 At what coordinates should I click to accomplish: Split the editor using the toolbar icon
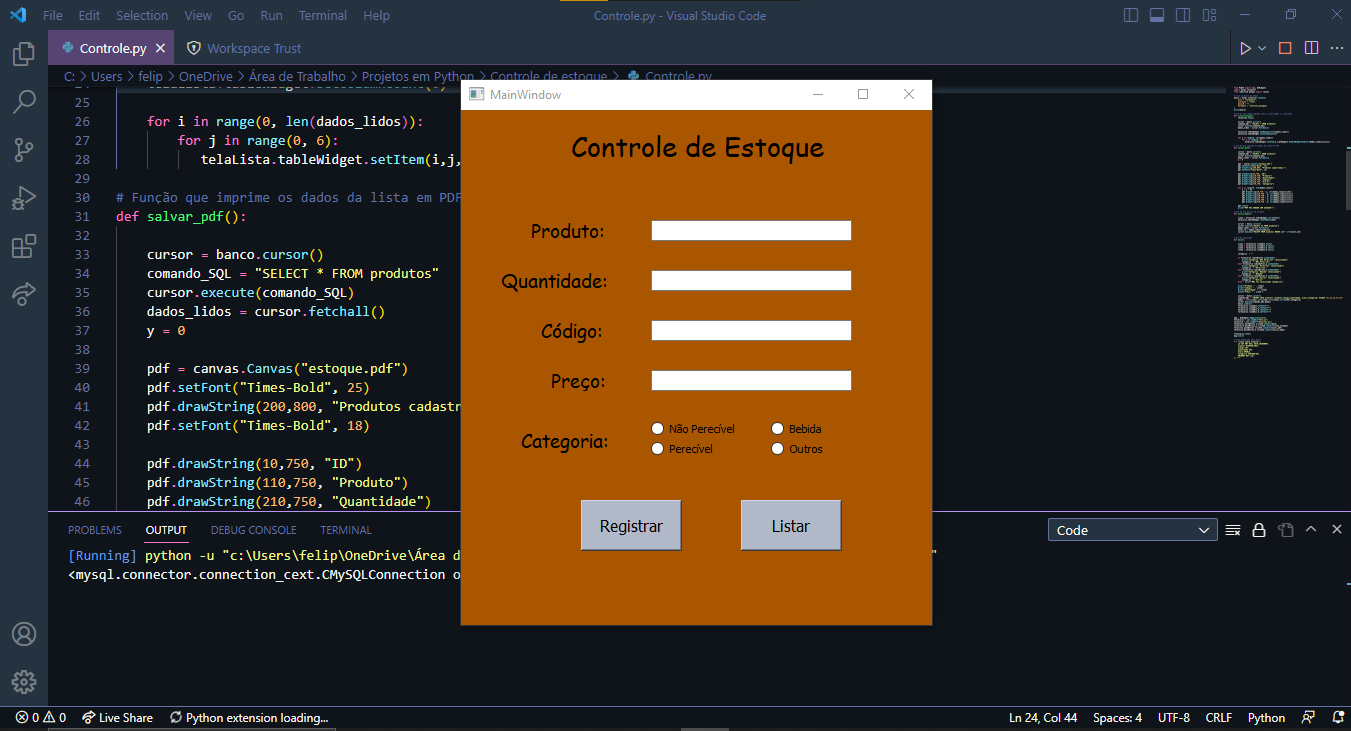click(1313, 47)
